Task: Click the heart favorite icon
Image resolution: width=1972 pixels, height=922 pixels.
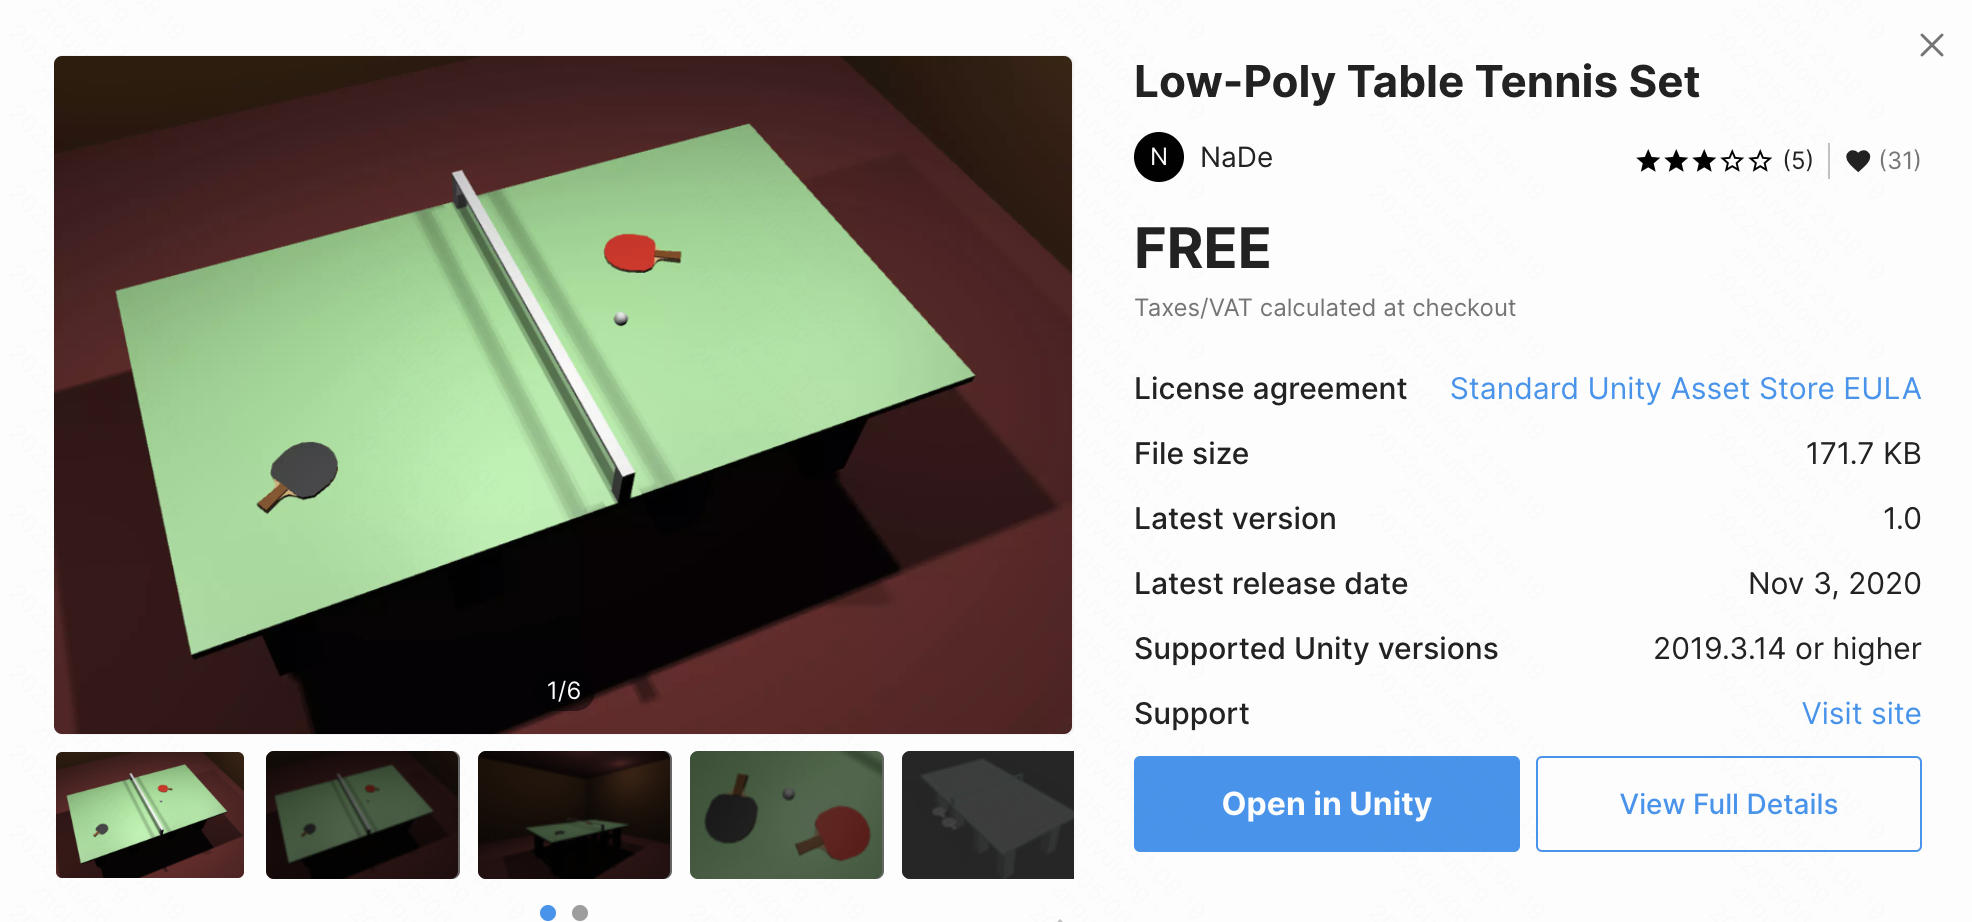Action: click(x=1857, y=161)
